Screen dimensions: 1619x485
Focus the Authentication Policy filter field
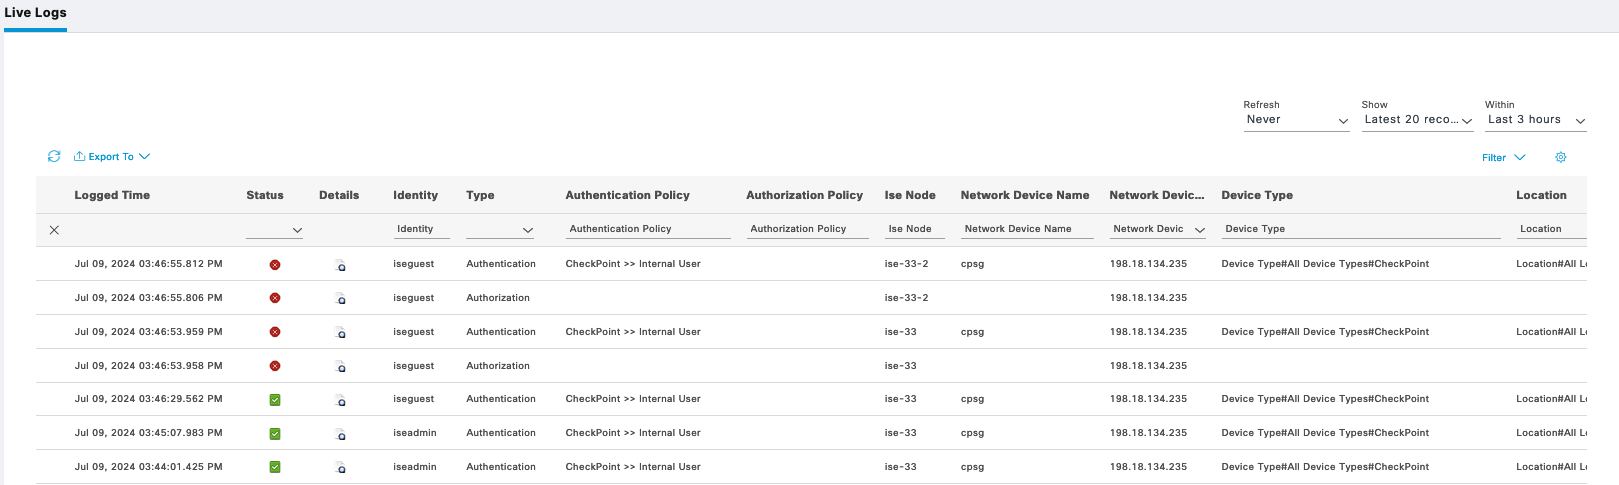point(647,229)
